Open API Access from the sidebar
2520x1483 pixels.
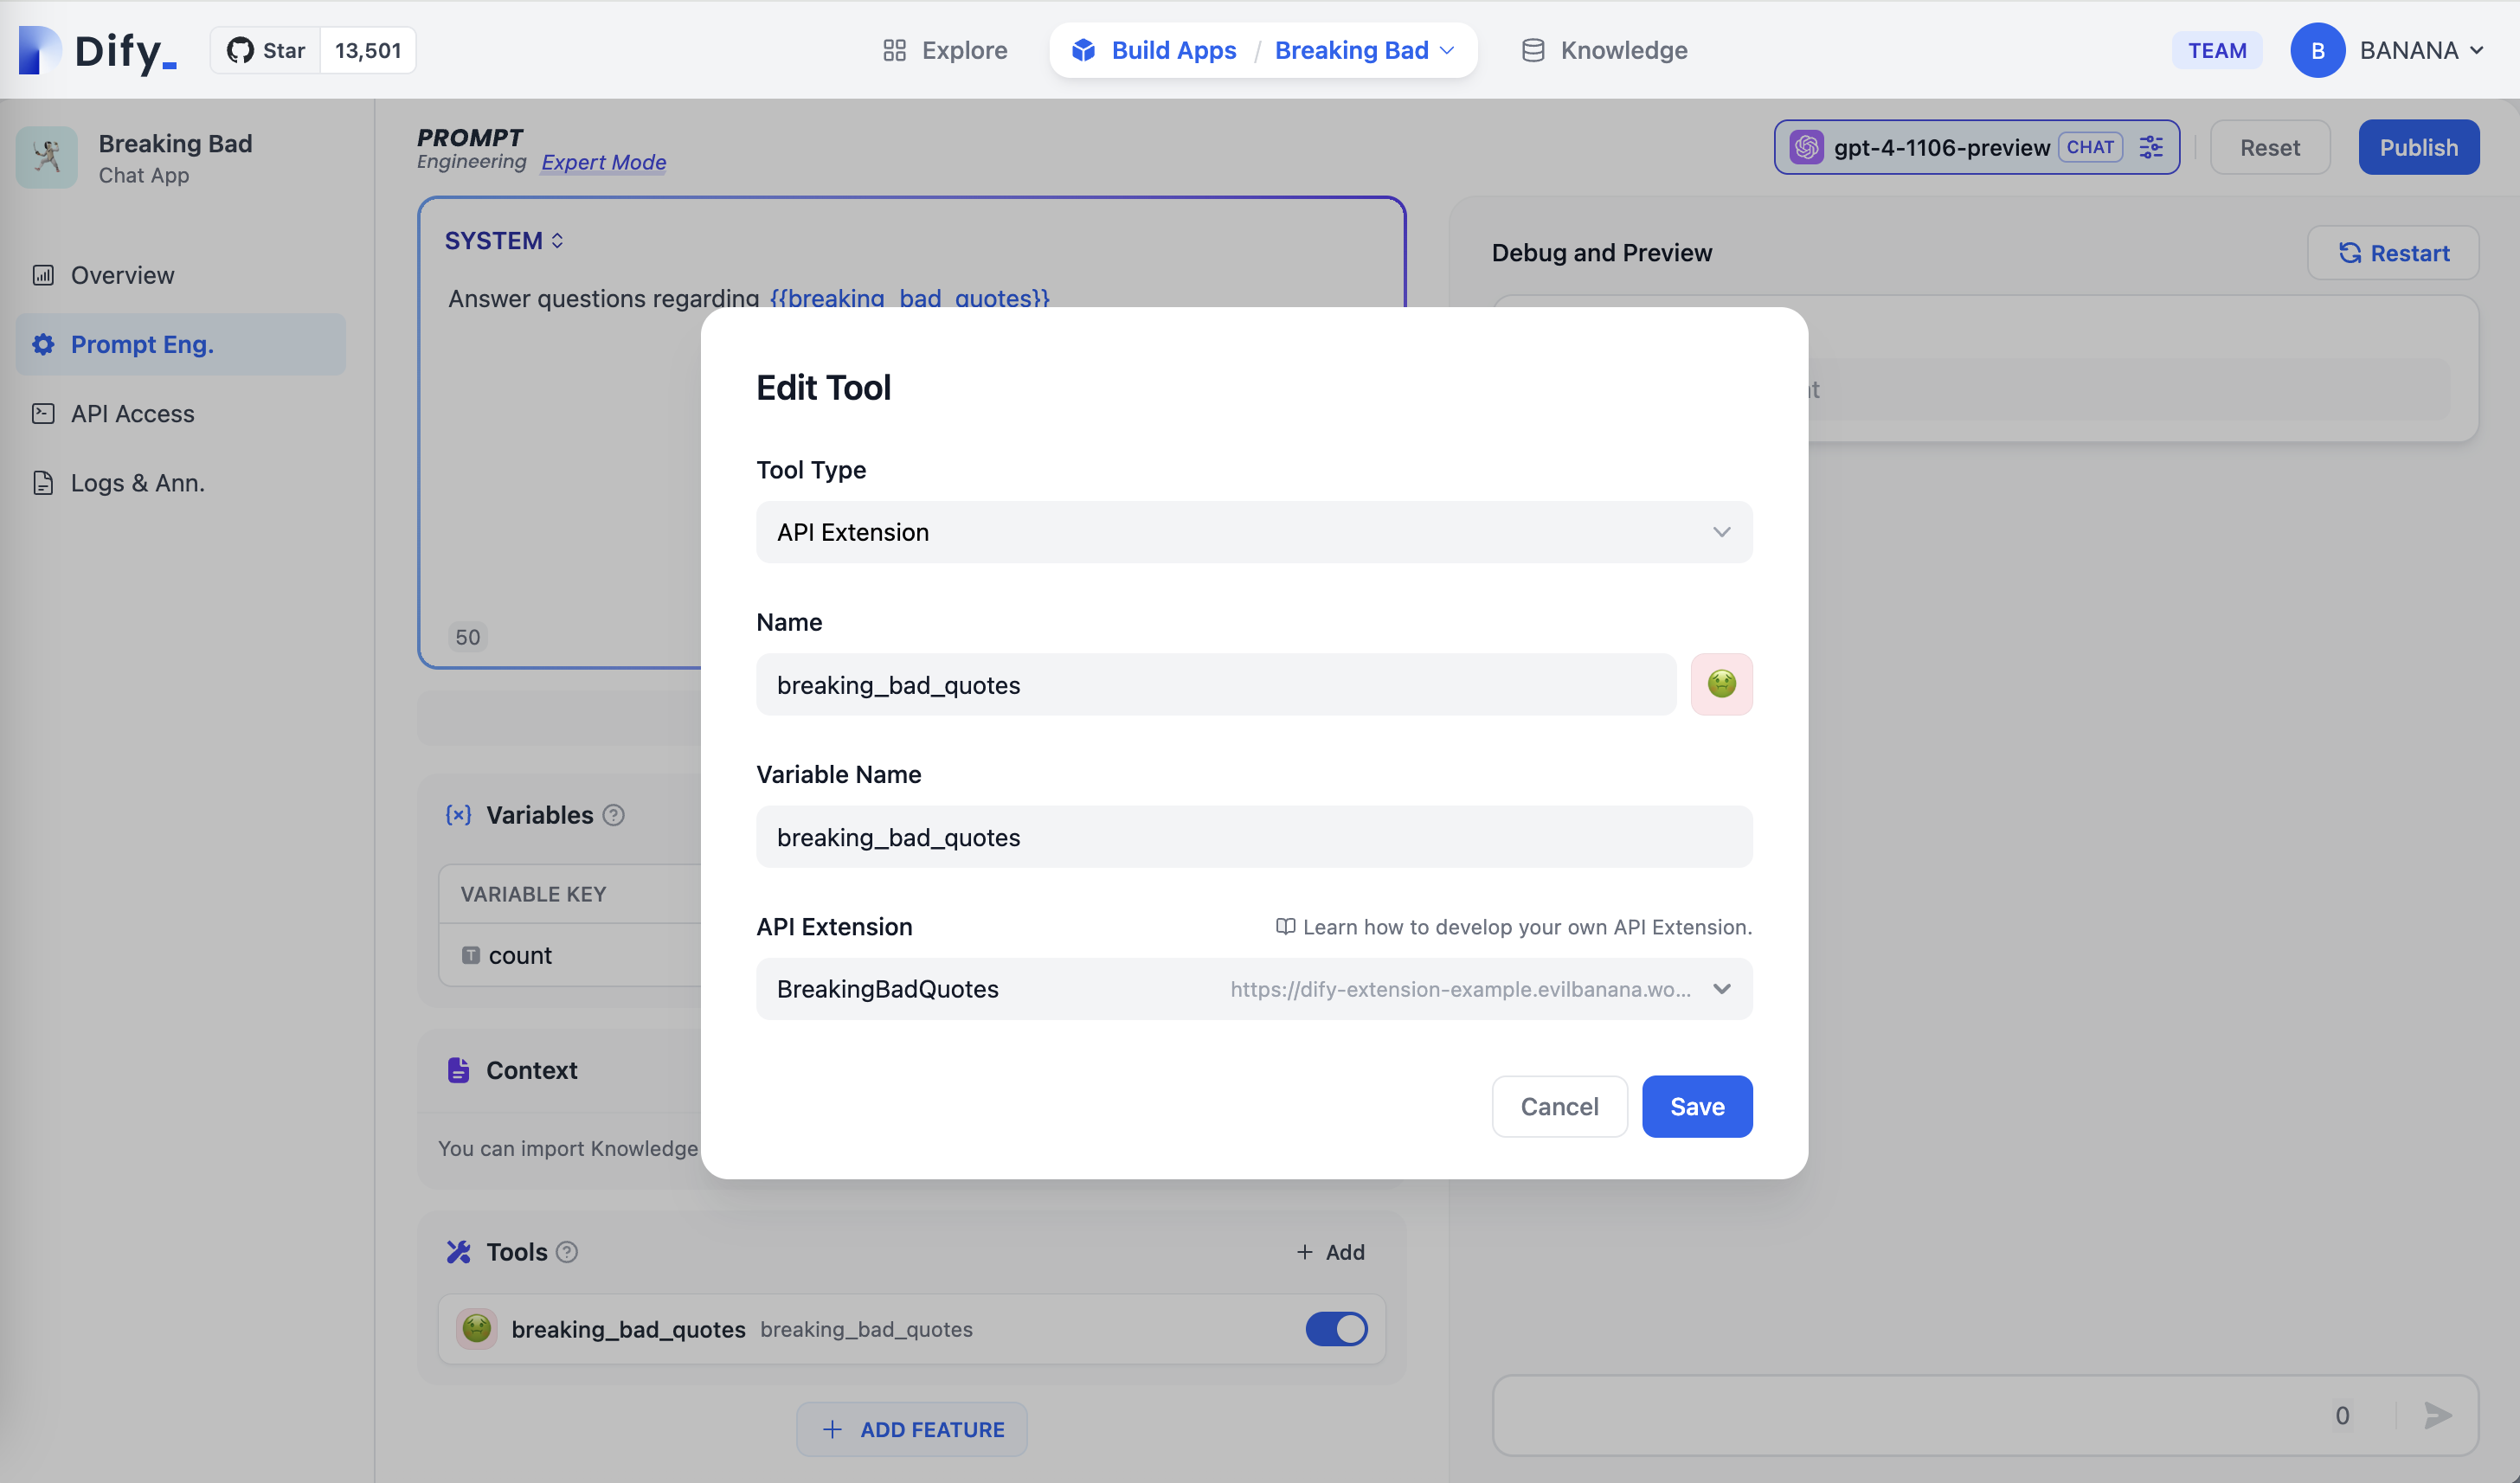[x=131, y=413]
